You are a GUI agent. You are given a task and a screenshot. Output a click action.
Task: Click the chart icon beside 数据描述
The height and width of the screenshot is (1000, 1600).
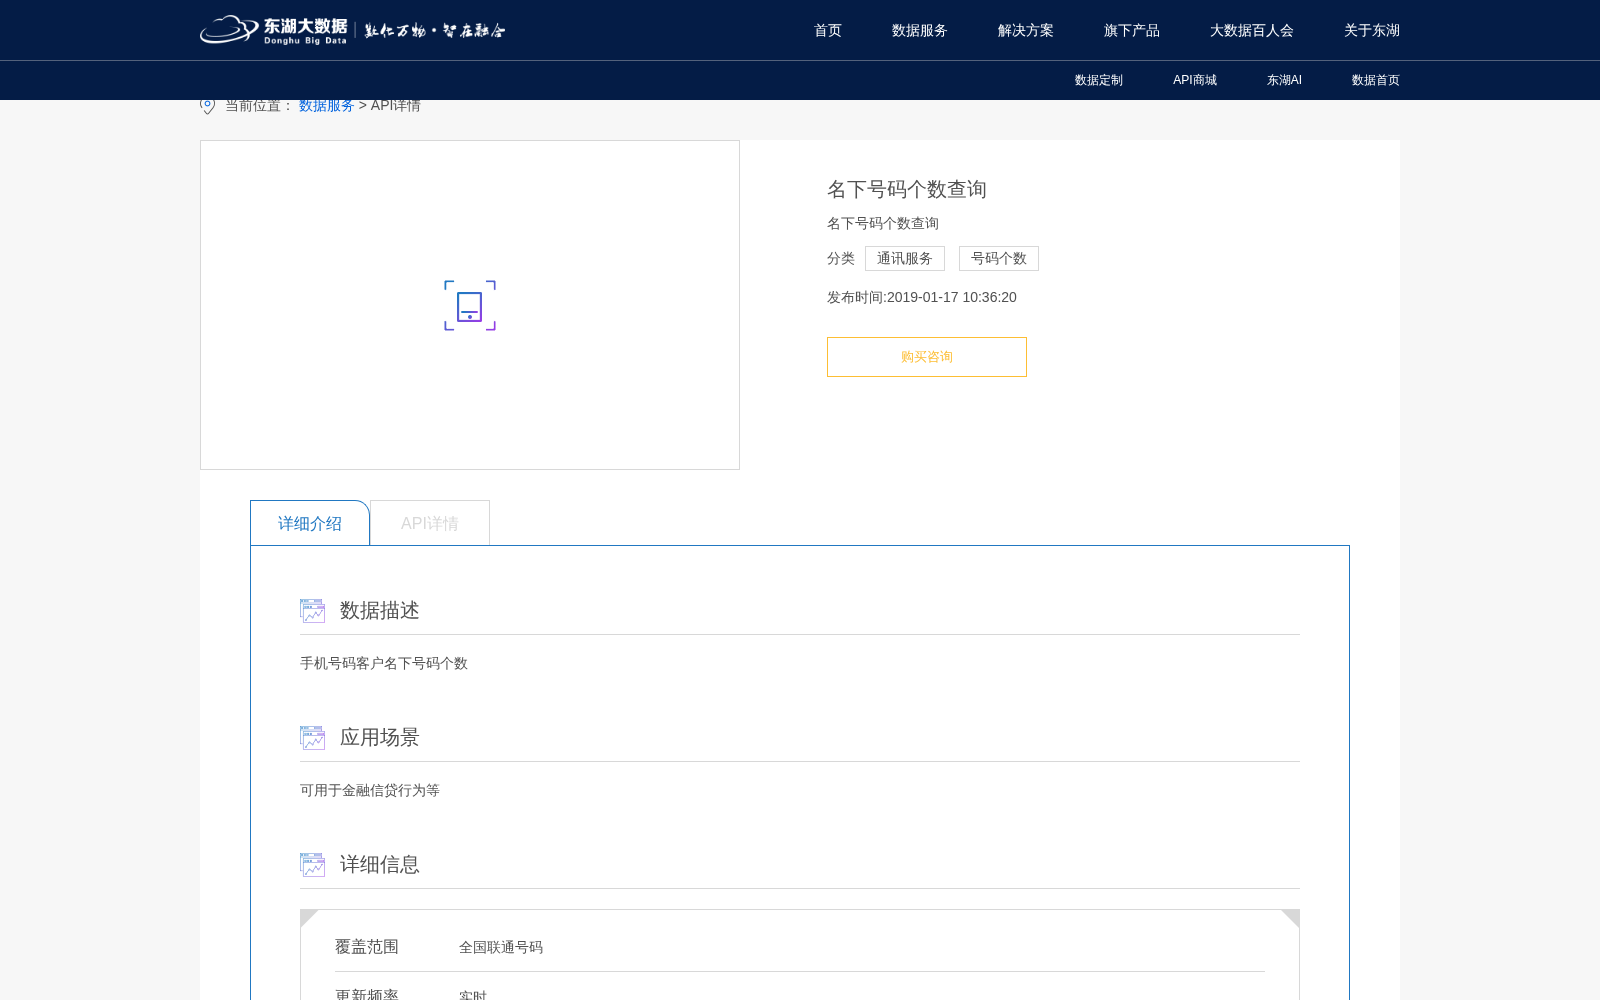tap(313, 611)
